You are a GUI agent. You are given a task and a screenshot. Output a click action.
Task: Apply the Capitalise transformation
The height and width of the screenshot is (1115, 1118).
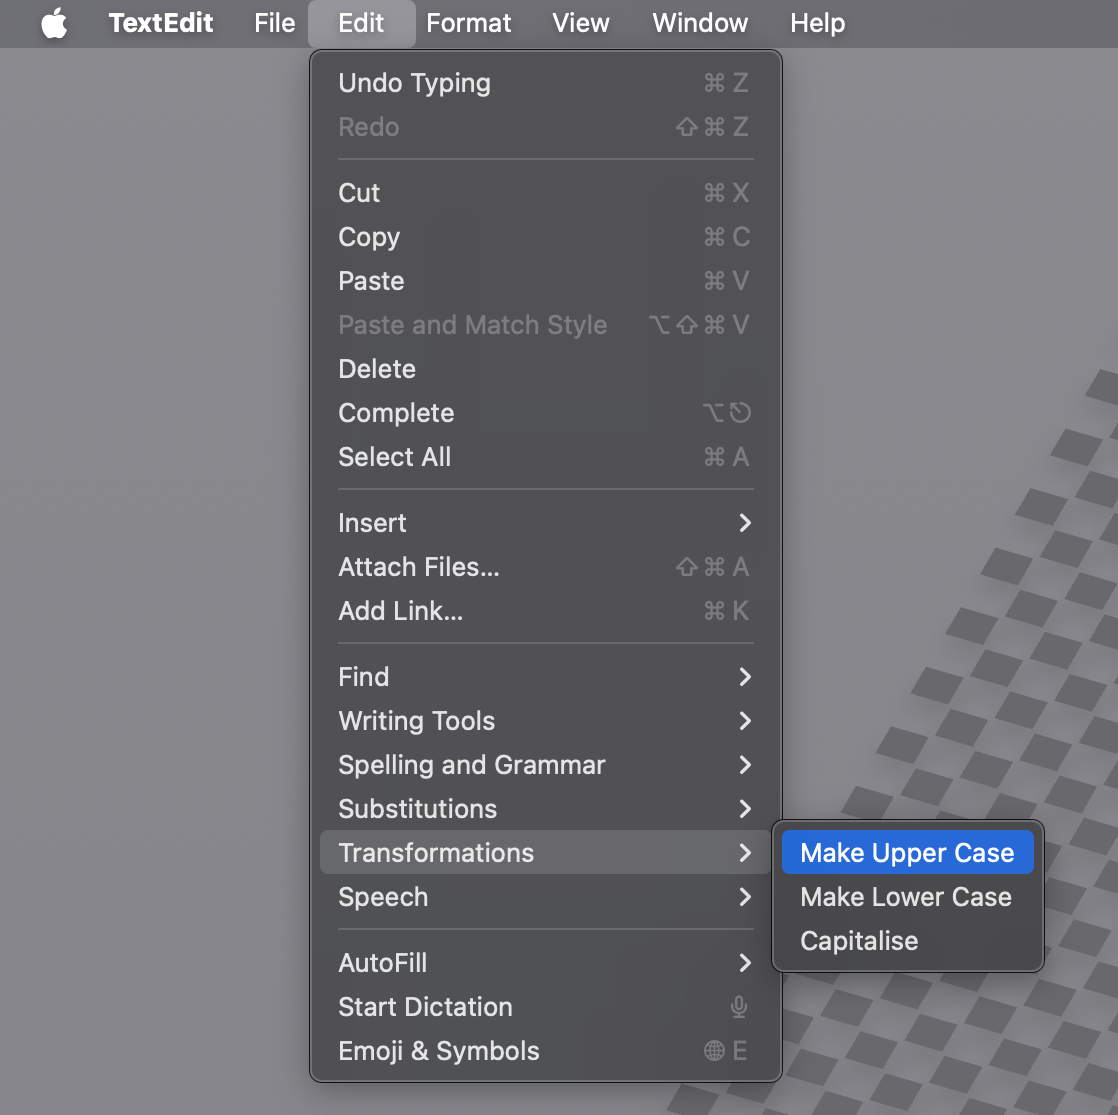tap(858, 941)
